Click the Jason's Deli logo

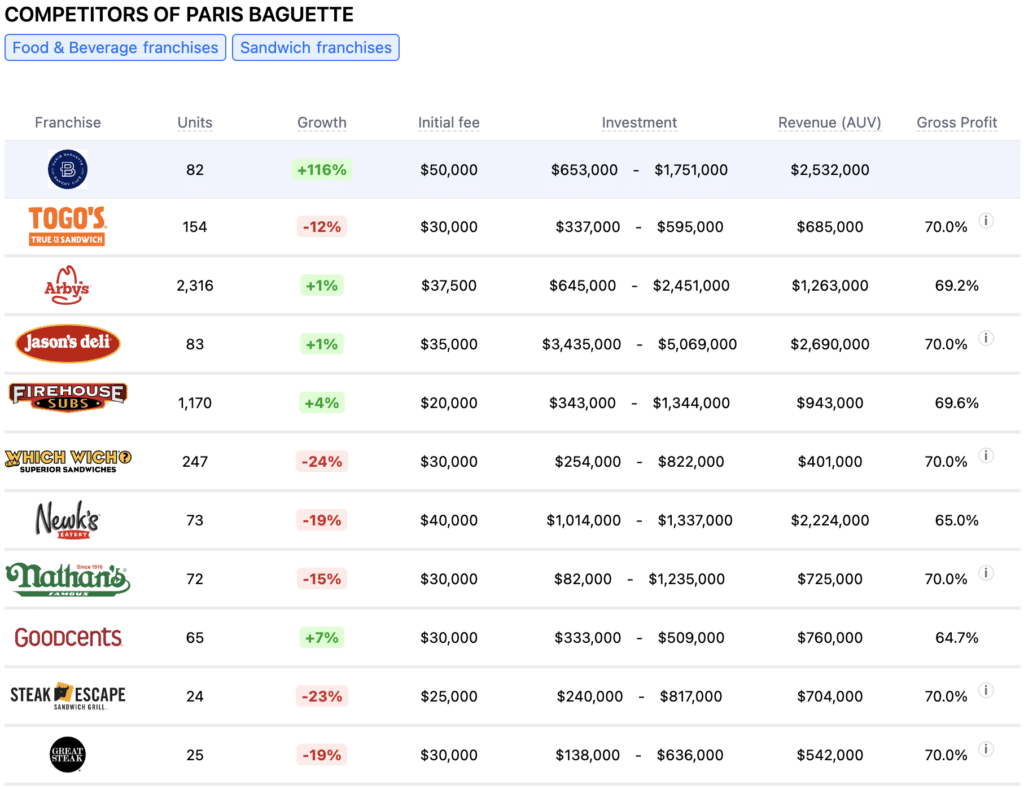pos(68,344)
